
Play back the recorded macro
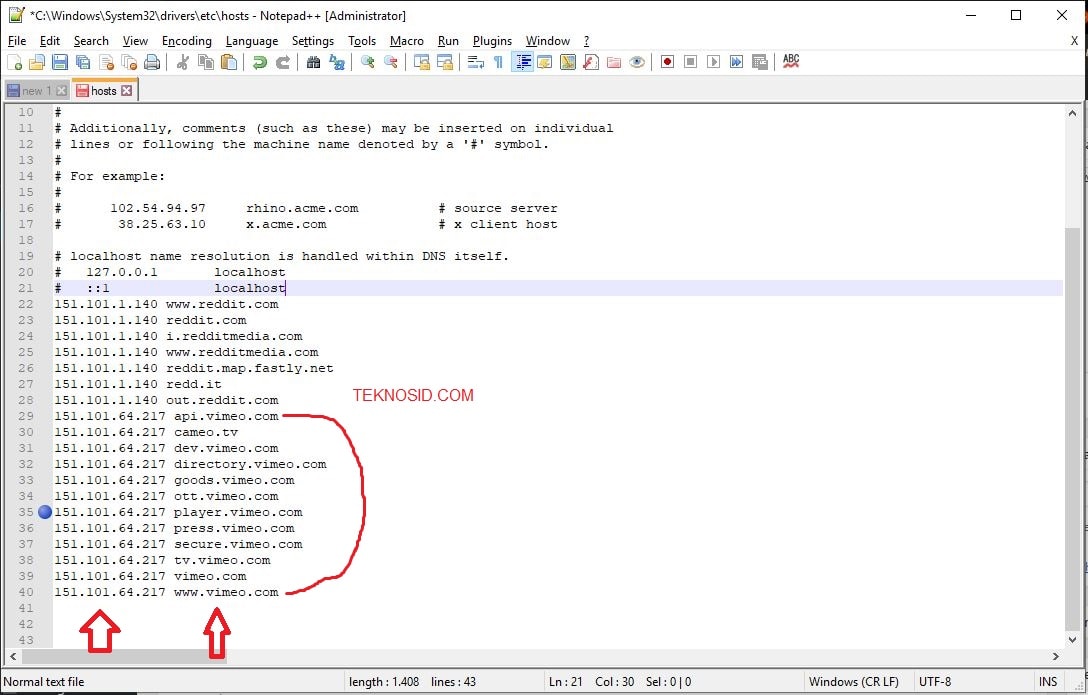click(713, 62)
